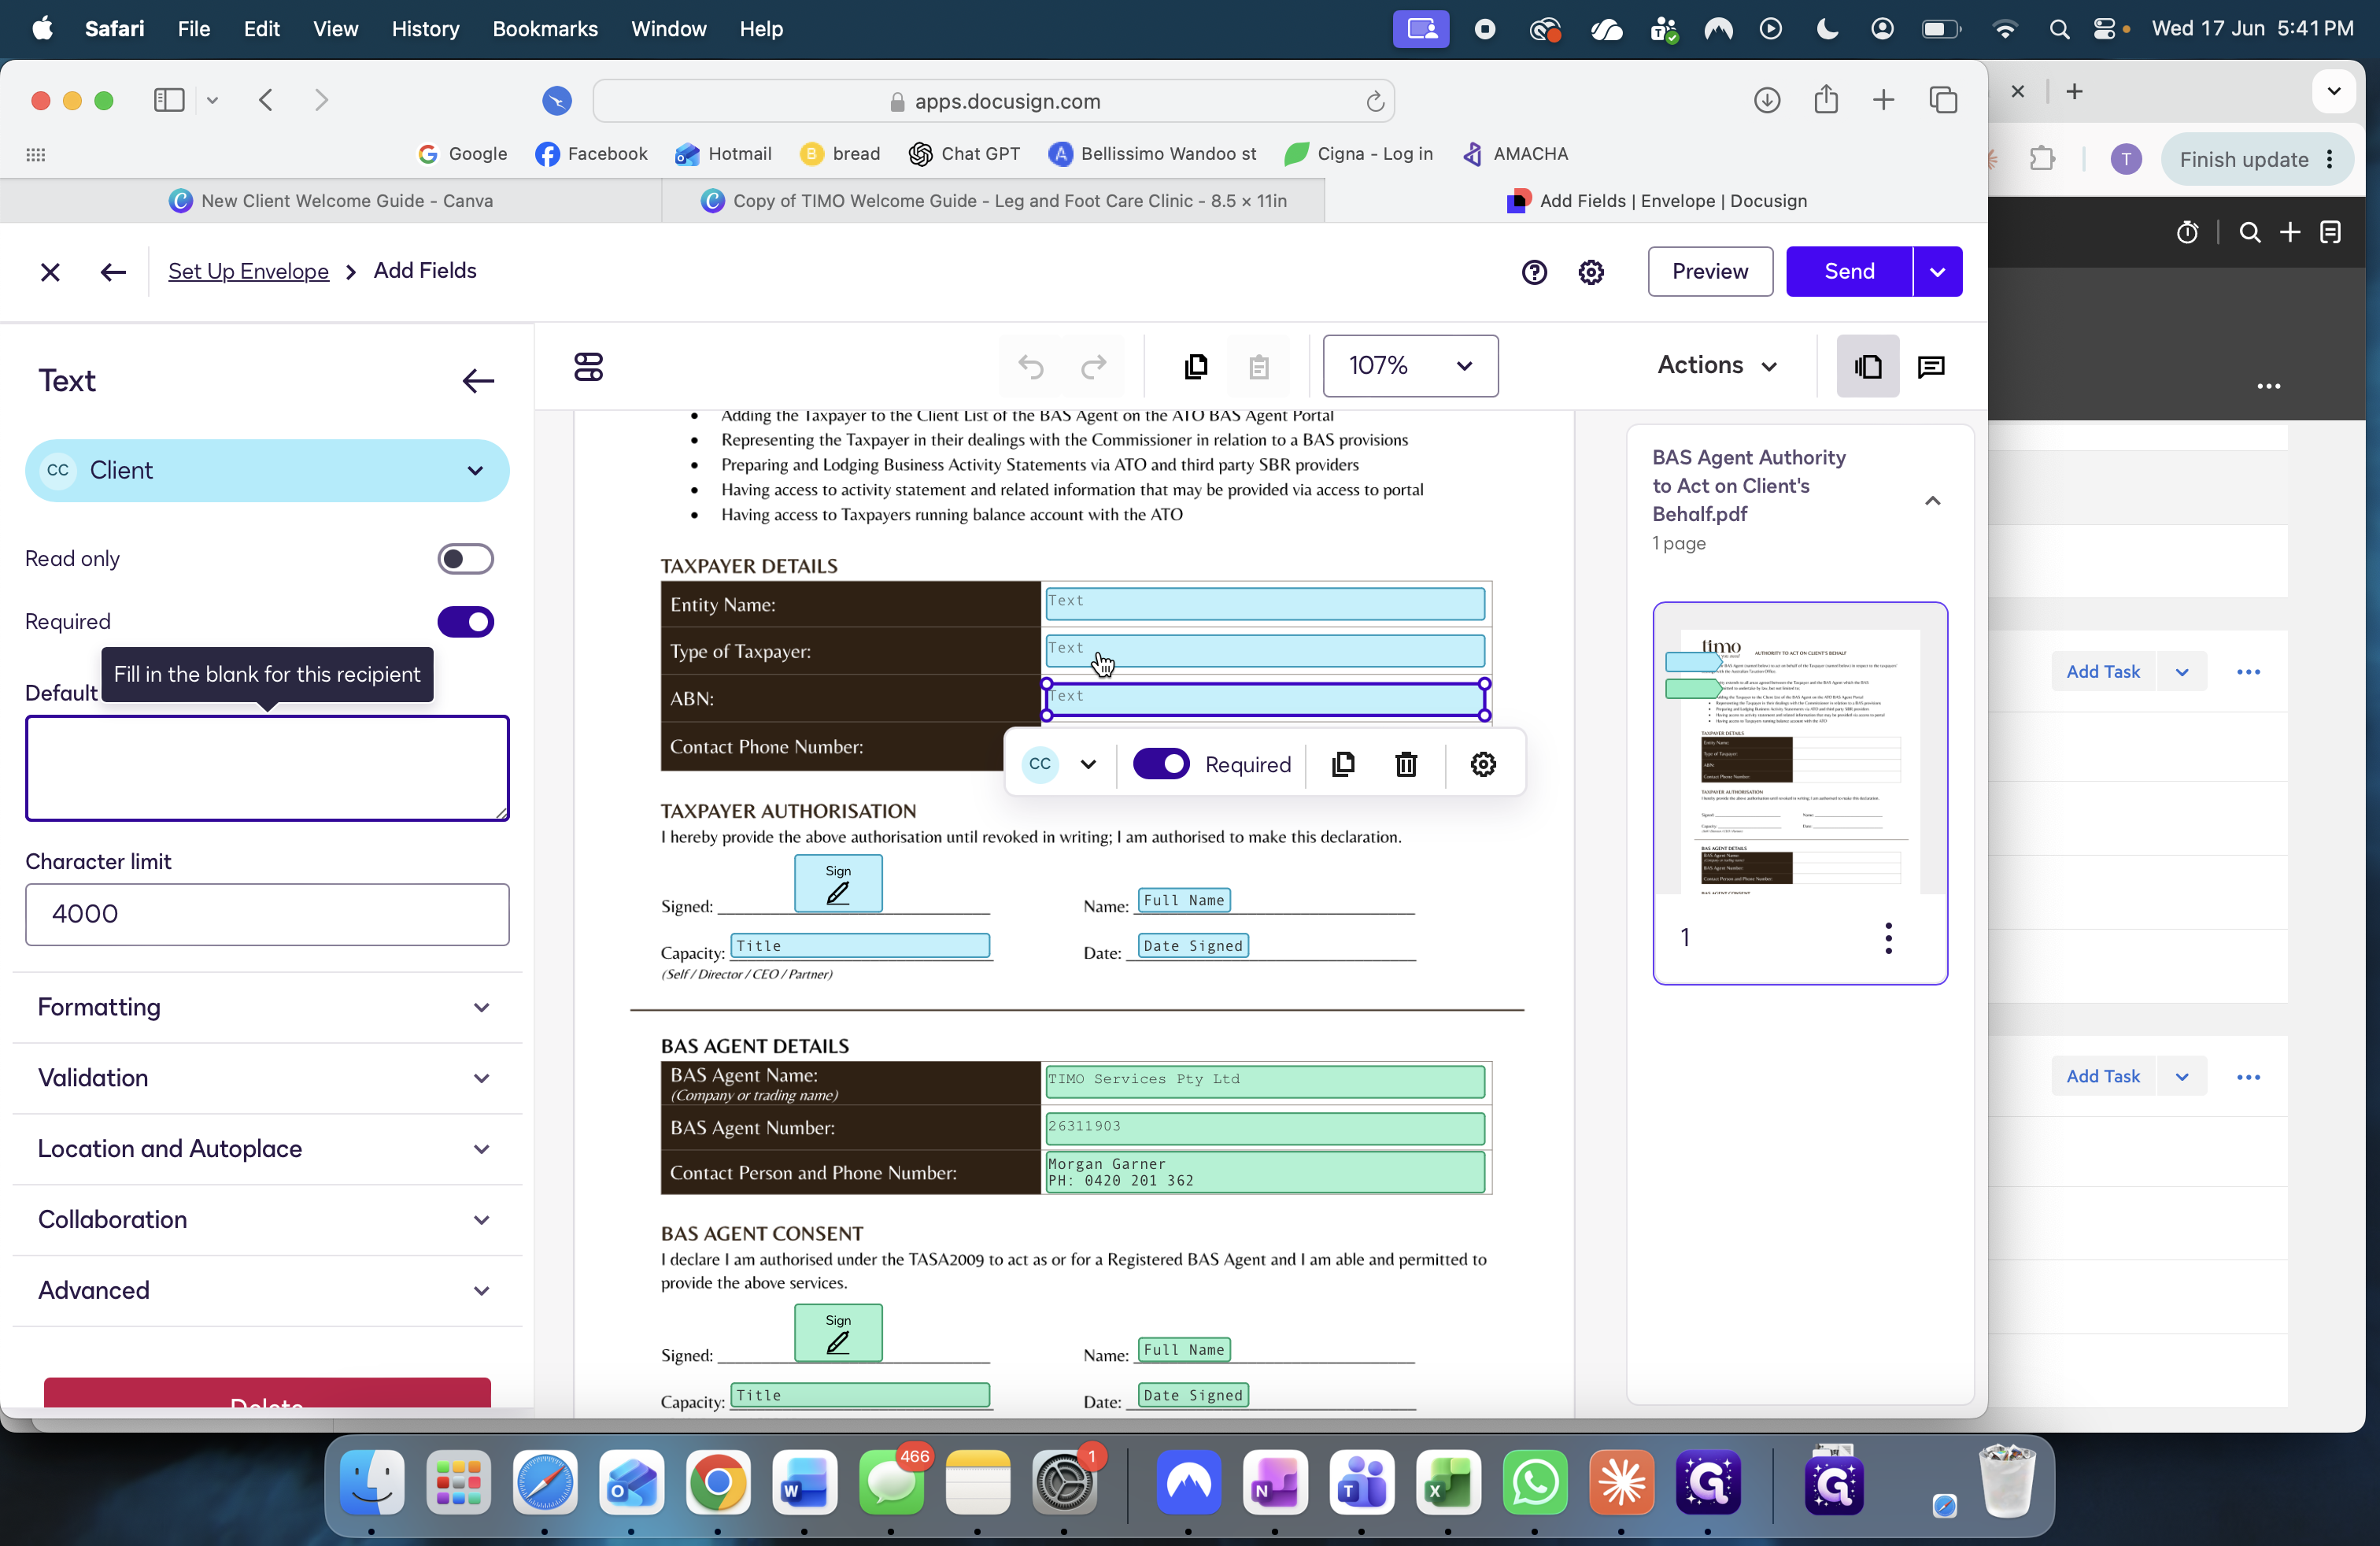Screen dimensions: 2380x1546
Task: Open Safari's File menu
Action: click(193, 29)
